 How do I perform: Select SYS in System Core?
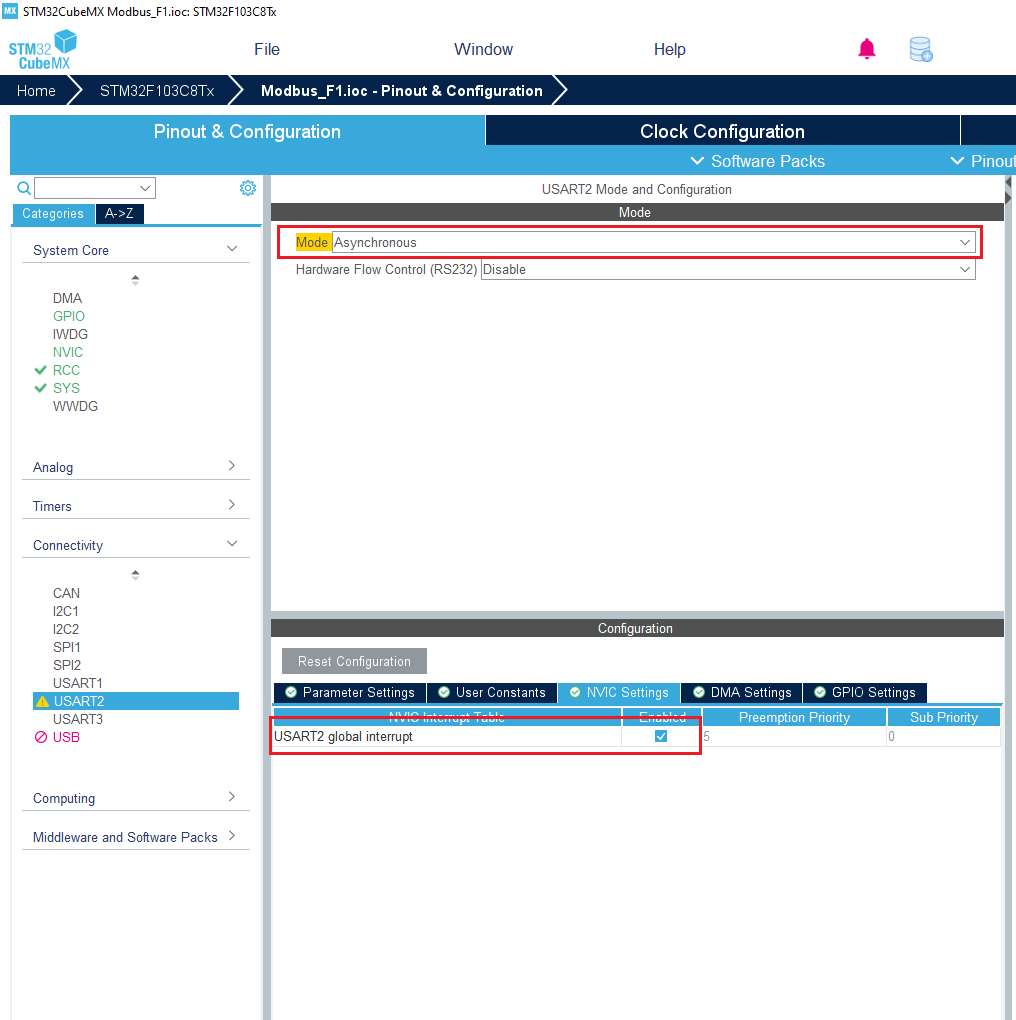click(x=66, y=388)
